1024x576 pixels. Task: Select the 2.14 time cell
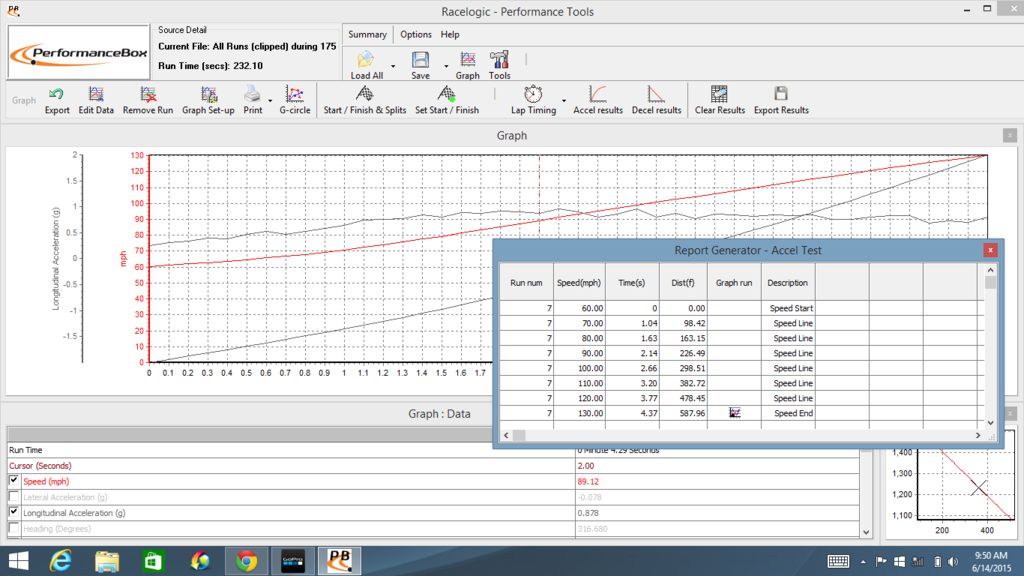click(x=632, y=353)
